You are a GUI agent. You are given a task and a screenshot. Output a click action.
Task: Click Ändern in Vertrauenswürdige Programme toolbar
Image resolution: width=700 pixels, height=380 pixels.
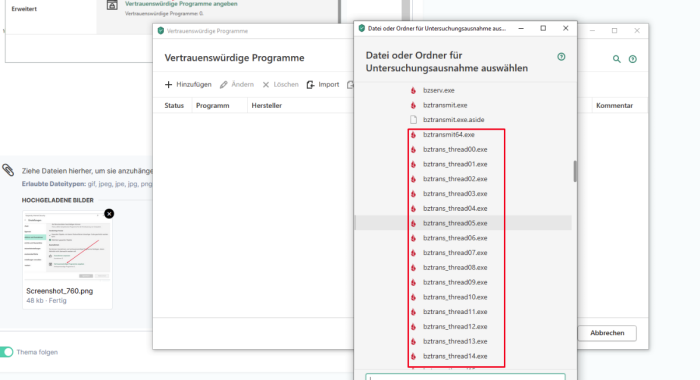[237, 84]
